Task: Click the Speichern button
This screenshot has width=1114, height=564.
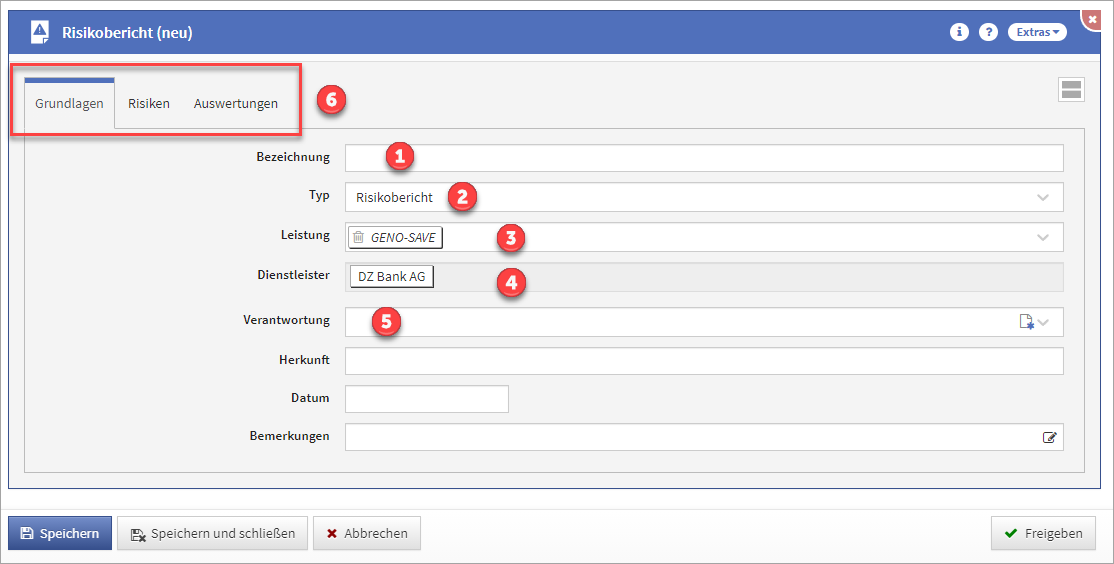Action: (x=60, y=533)
